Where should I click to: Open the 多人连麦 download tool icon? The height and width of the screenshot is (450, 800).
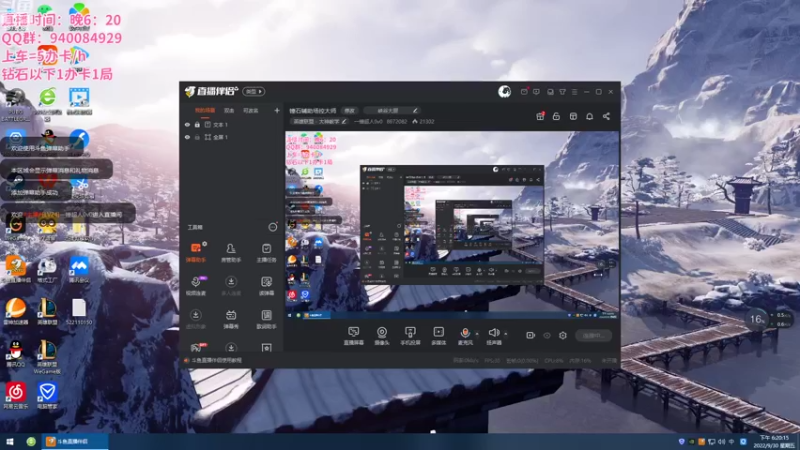click(x=231, y=286)
